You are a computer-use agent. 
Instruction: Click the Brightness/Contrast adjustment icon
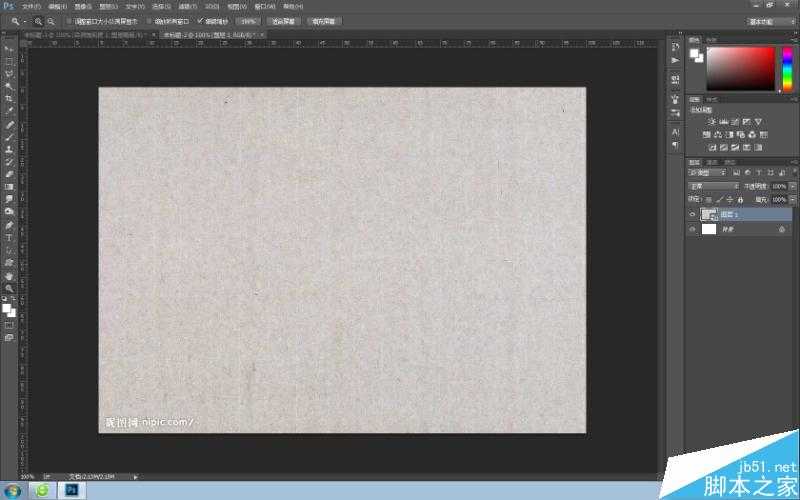point(711,121)
